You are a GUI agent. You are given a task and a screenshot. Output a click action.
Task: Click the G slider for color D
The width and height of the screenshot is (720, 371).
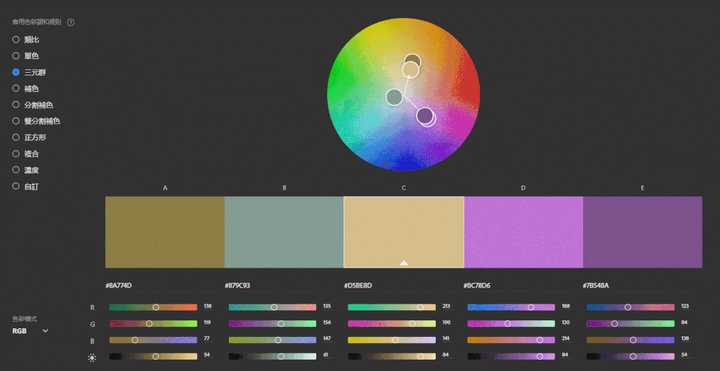511,324
